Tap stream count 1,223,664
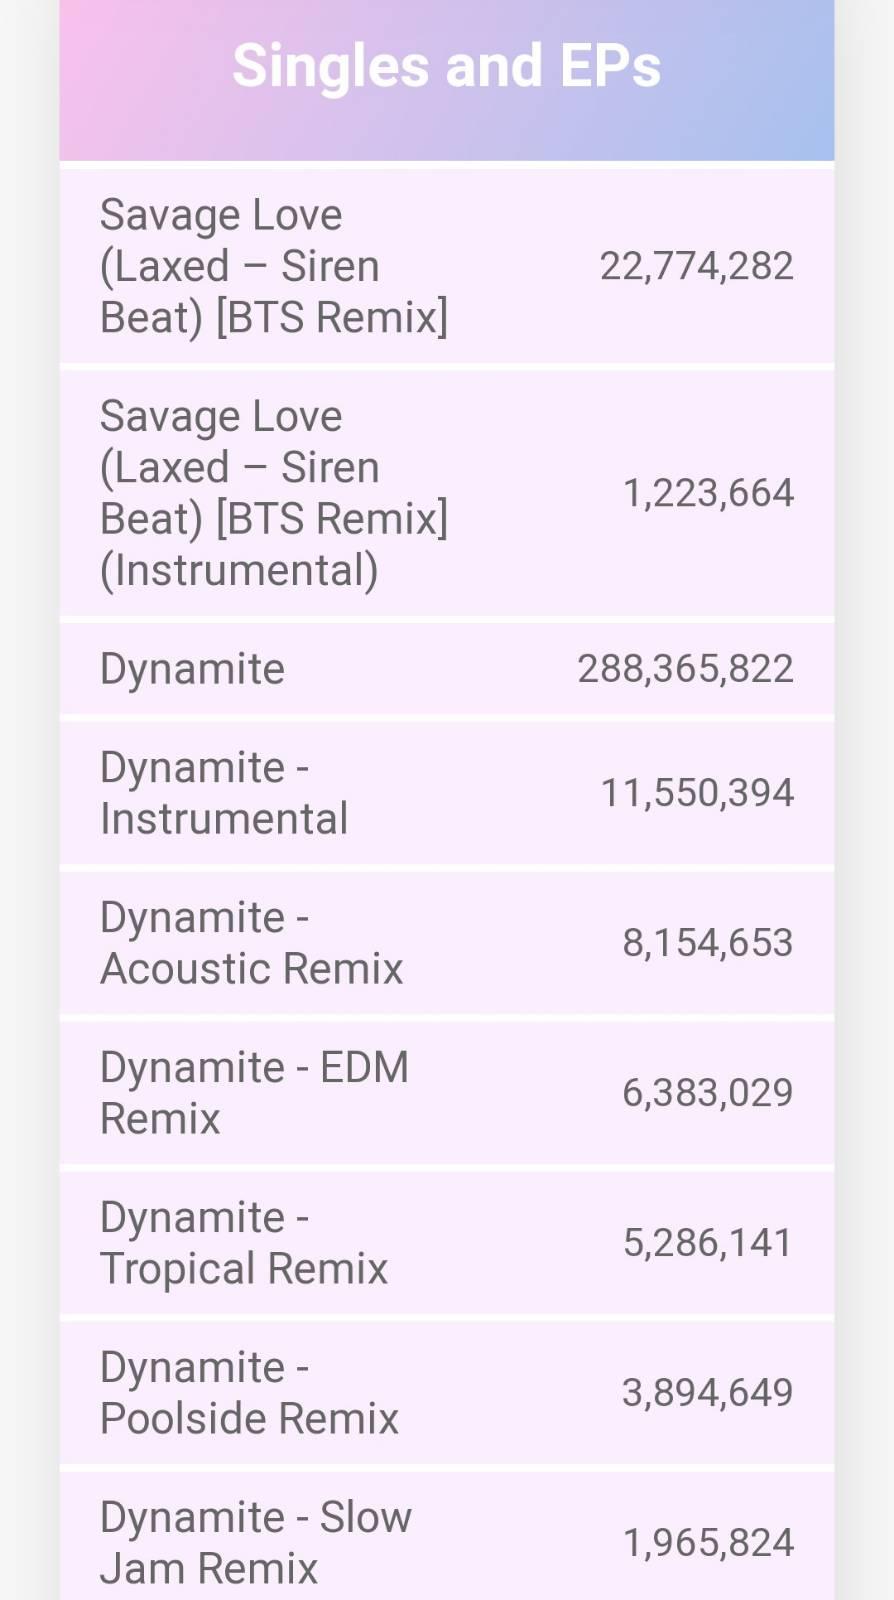This screenshot has width=894, height=1600. 708,493
